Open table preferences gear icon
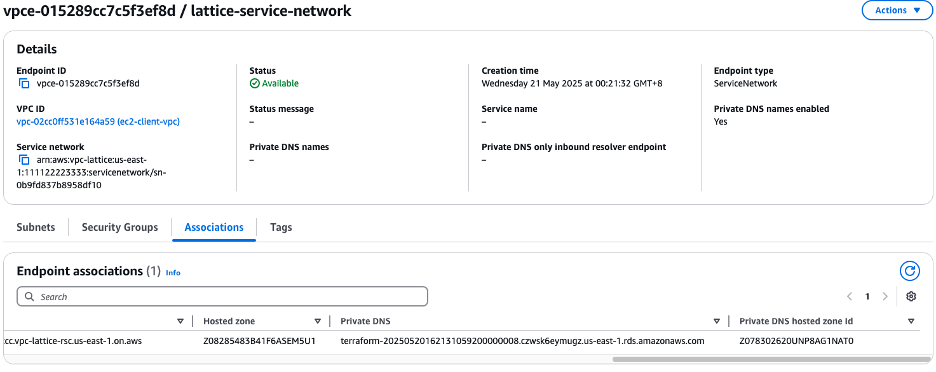The height and width of the screenshot is (372, 936). coord(911,296)
